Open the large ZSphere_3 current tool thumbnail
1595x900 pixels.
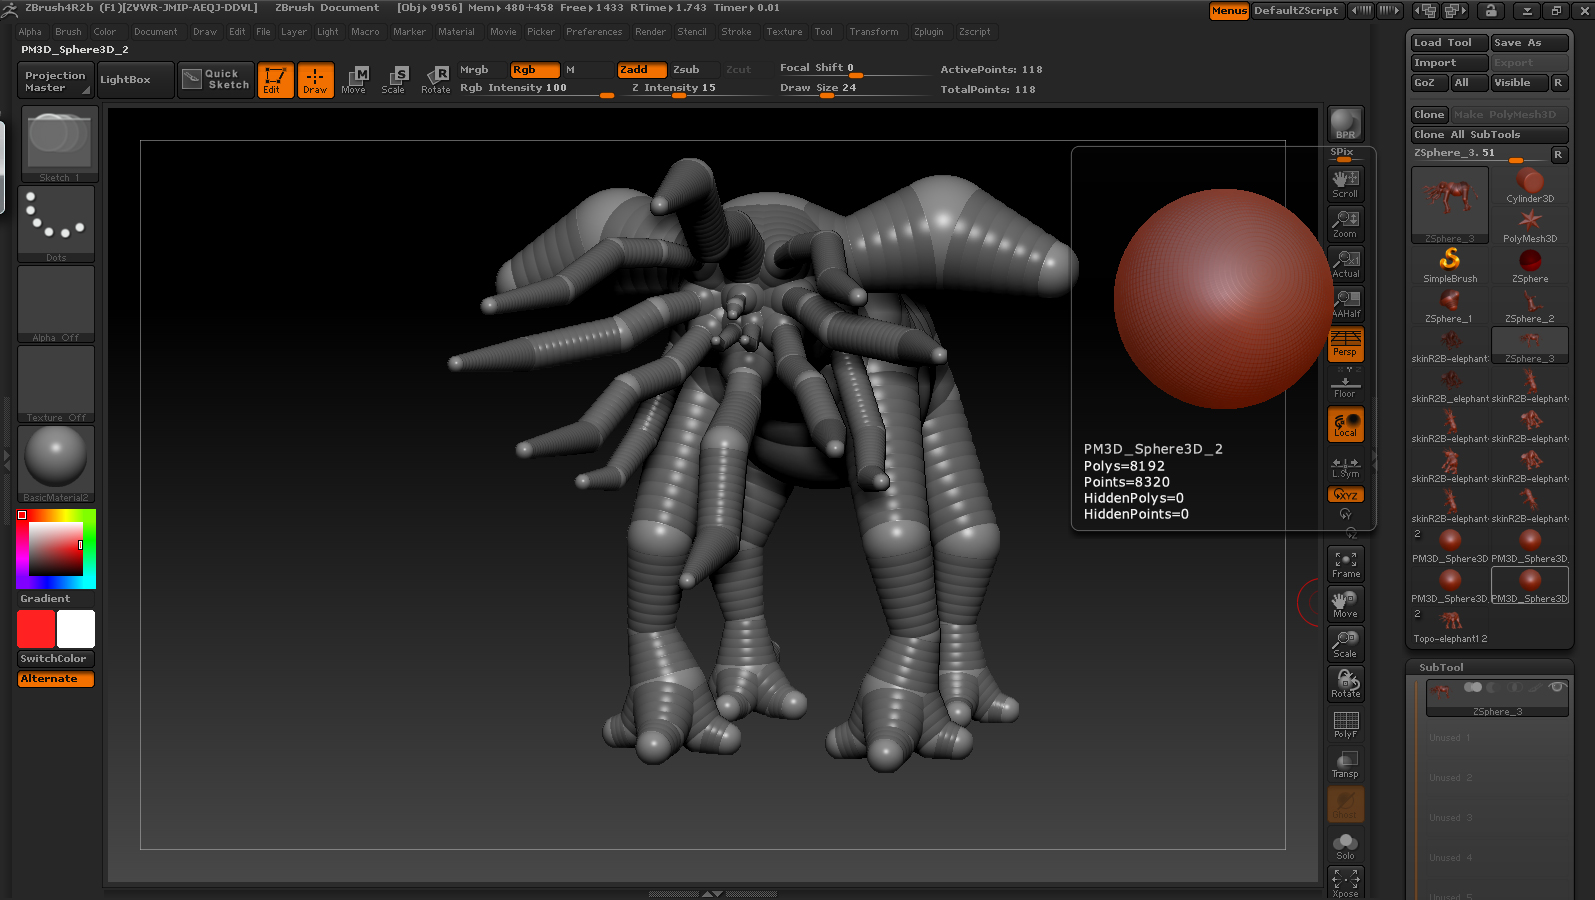pos(1450,205)
